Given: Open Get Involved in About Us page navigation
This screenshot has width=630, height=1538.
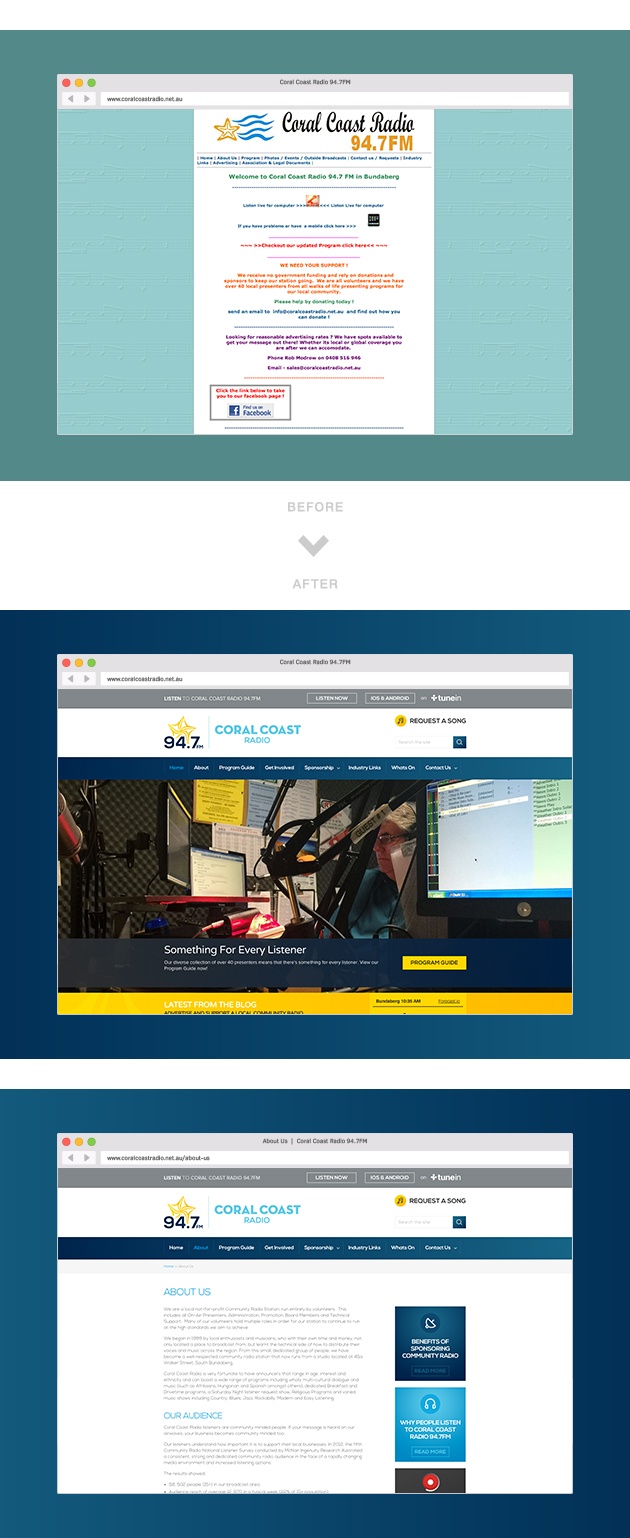Looking at the screenshot, I should [279, 1248].
